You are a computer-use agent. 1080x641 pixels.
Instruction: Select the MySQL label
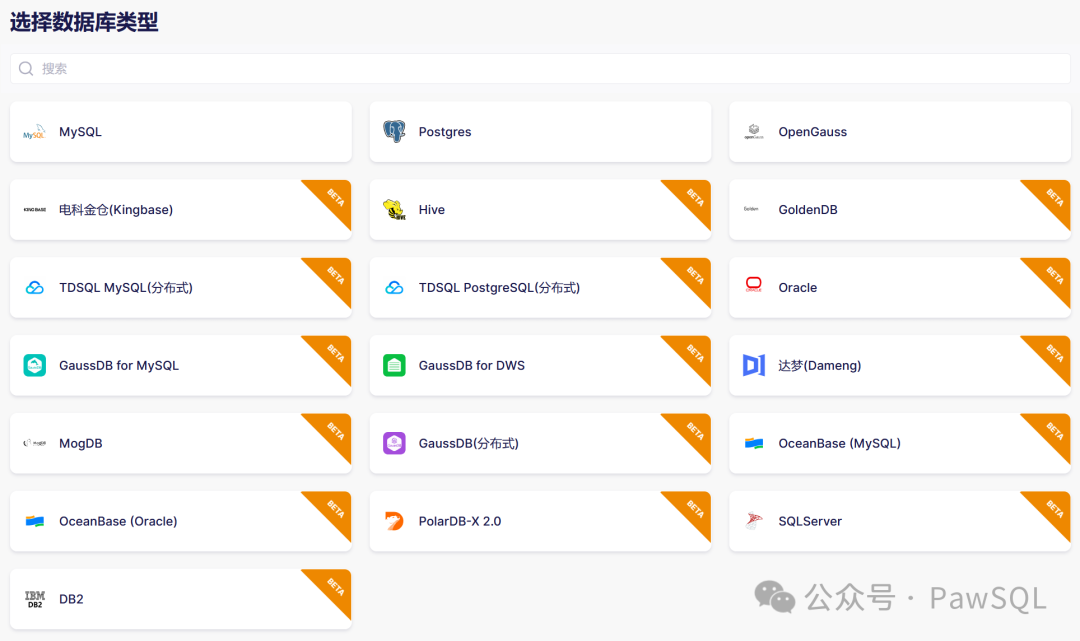[x=80, y=132]
